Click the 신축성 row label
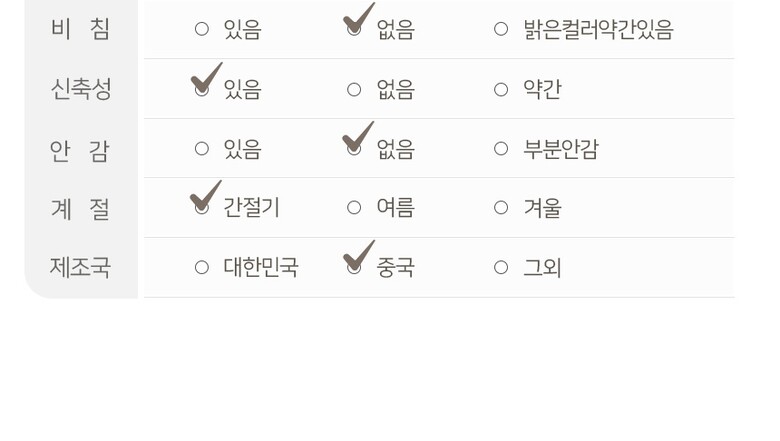The width and height of the screenshot is (780, 441). coord(80,89)
